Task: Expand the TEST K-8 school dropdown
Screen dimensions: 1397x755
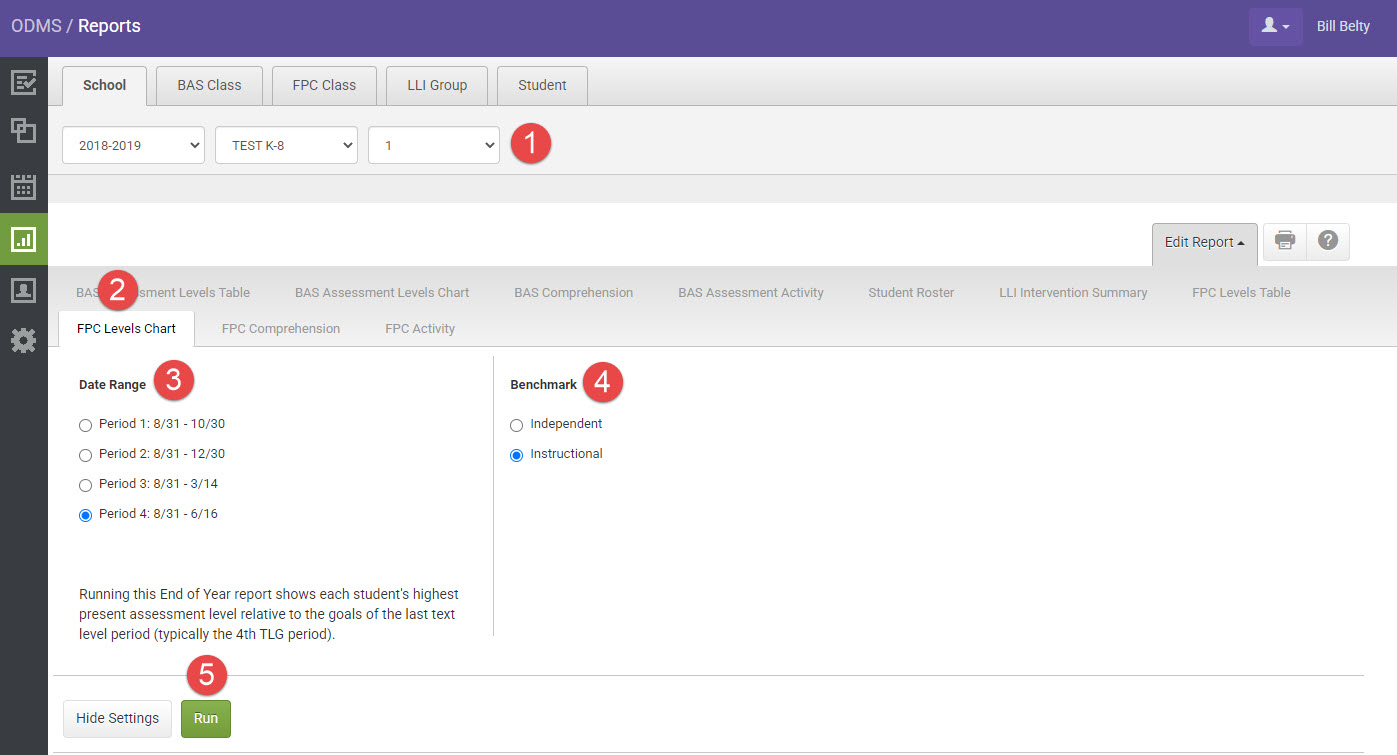Action: click(286, 144)
